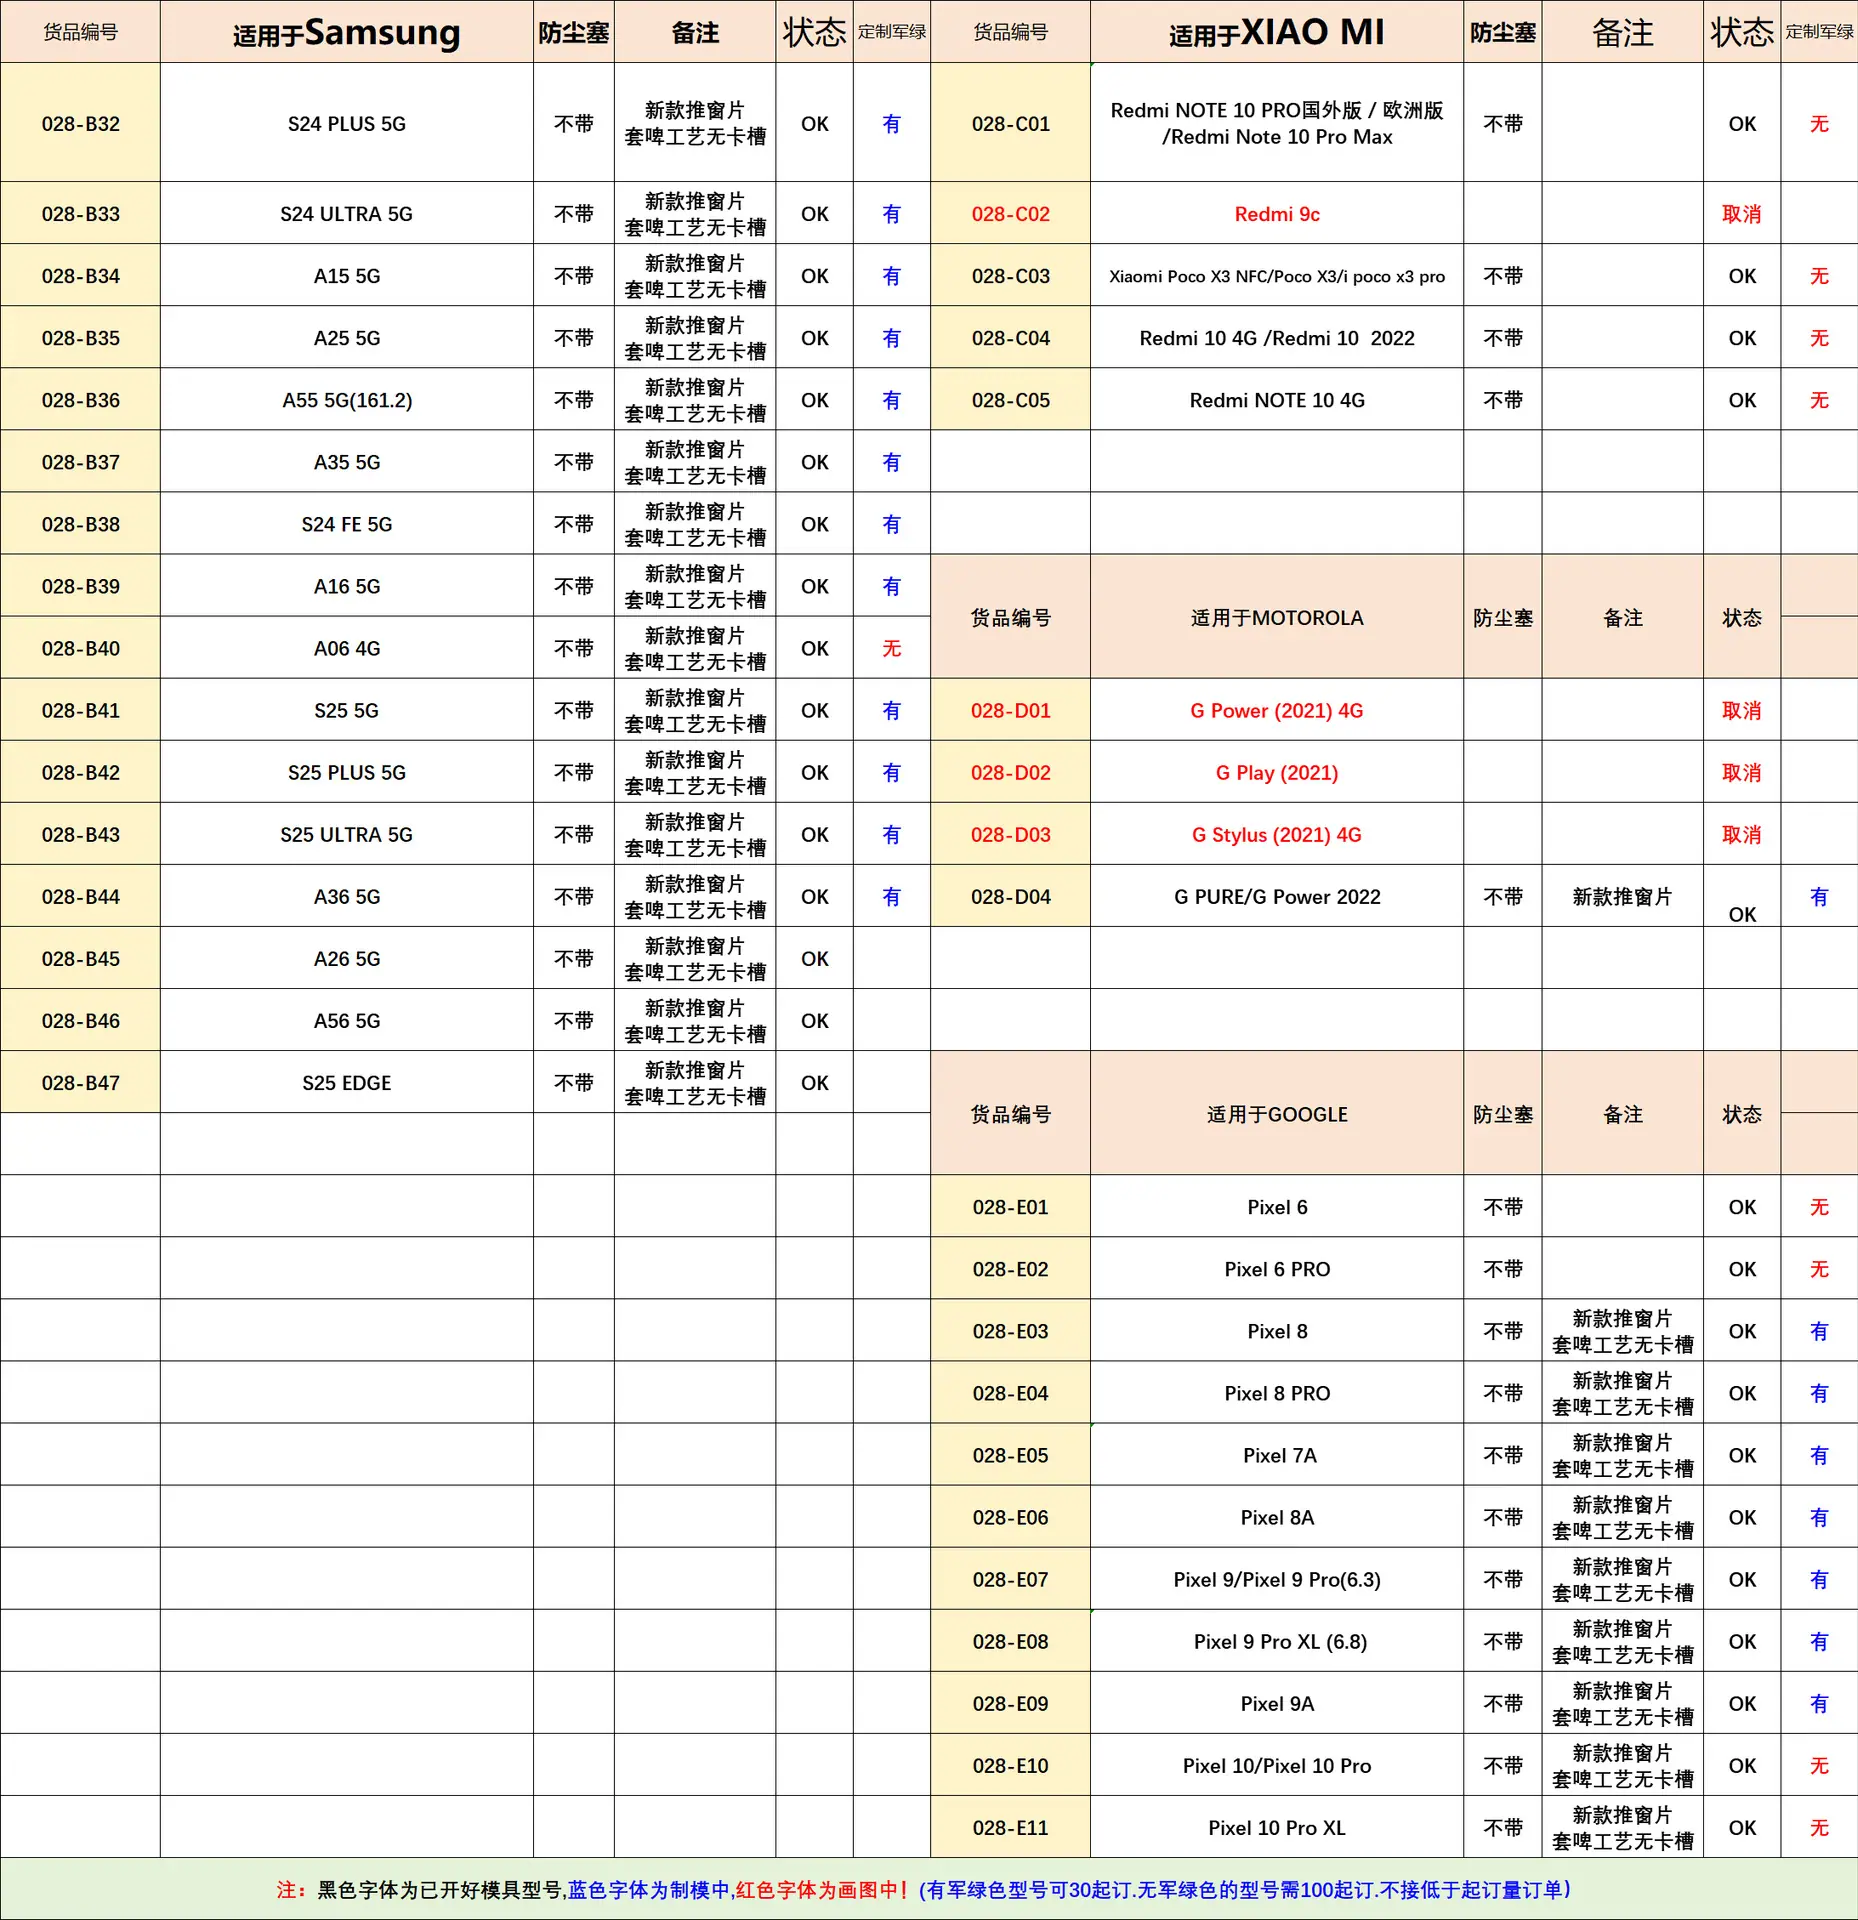This screenshot has height=1920, width=1858.
Task: Select the 适用于Samsung header cell
Action: tap(346, 33)
